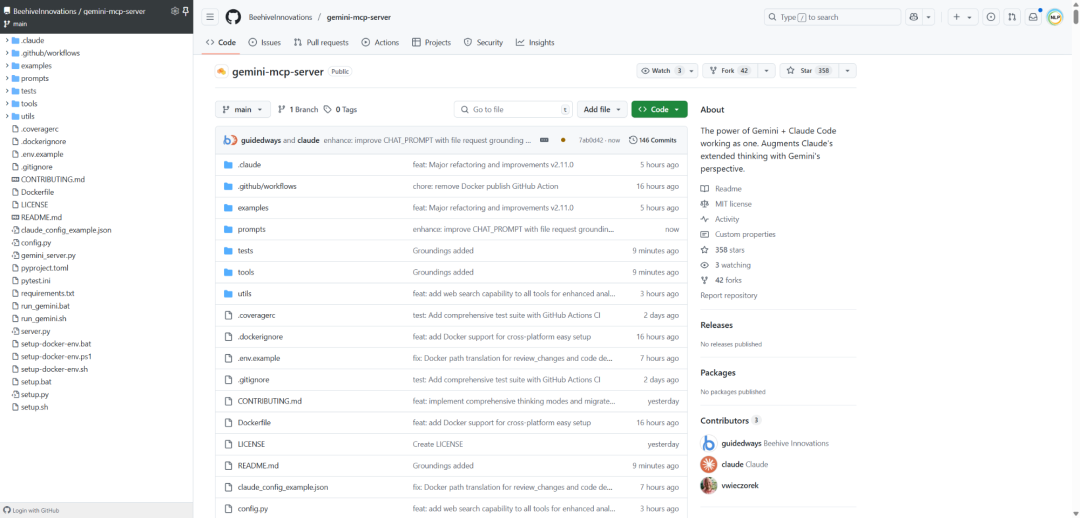The height and width of the screenshot is (518, 1080).
Task: Open the Star lists dropdown arrow
Action: click(x=848, y=71)
